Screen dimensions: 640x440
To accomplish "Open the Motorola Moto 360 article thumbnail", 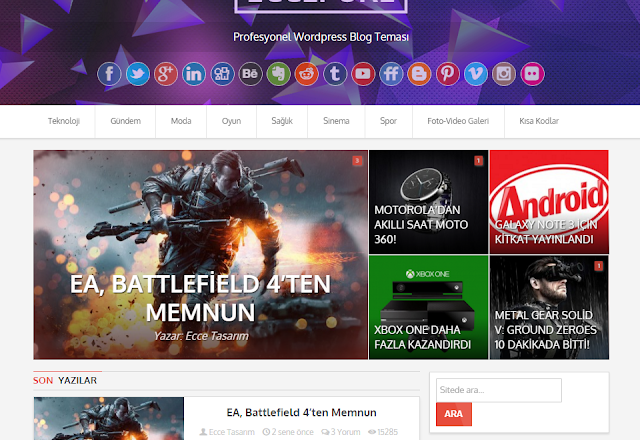I will (428, 201).
